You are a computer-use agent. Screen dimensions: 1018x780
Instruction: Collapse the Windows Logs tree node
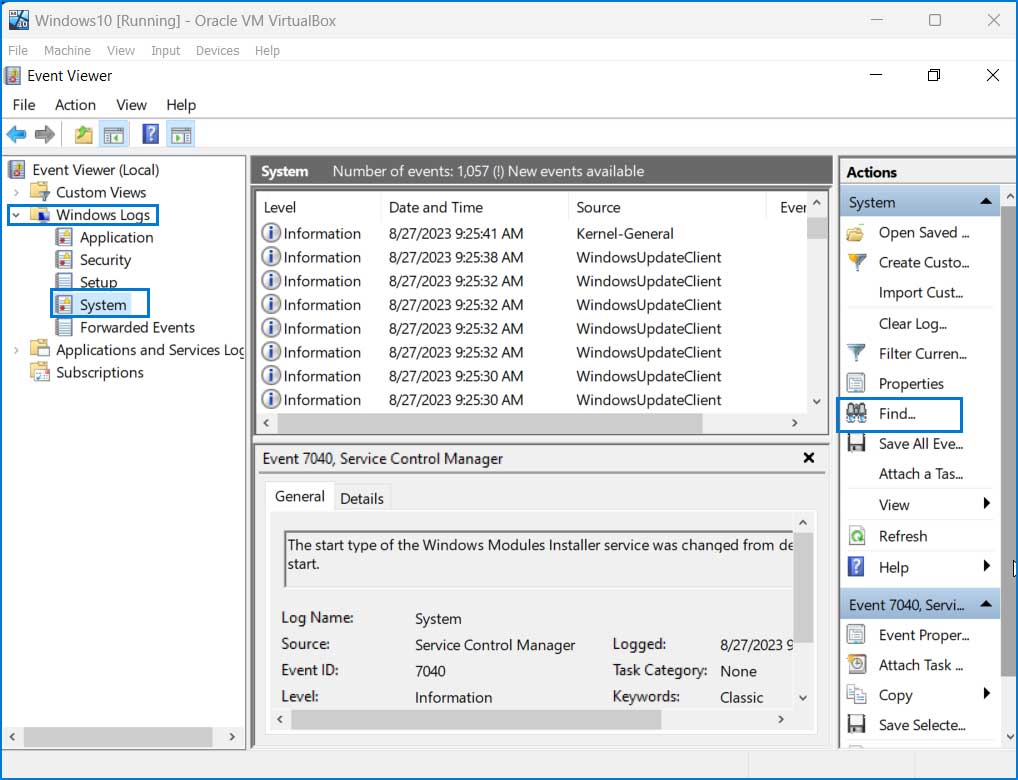[x=16, y=215]
